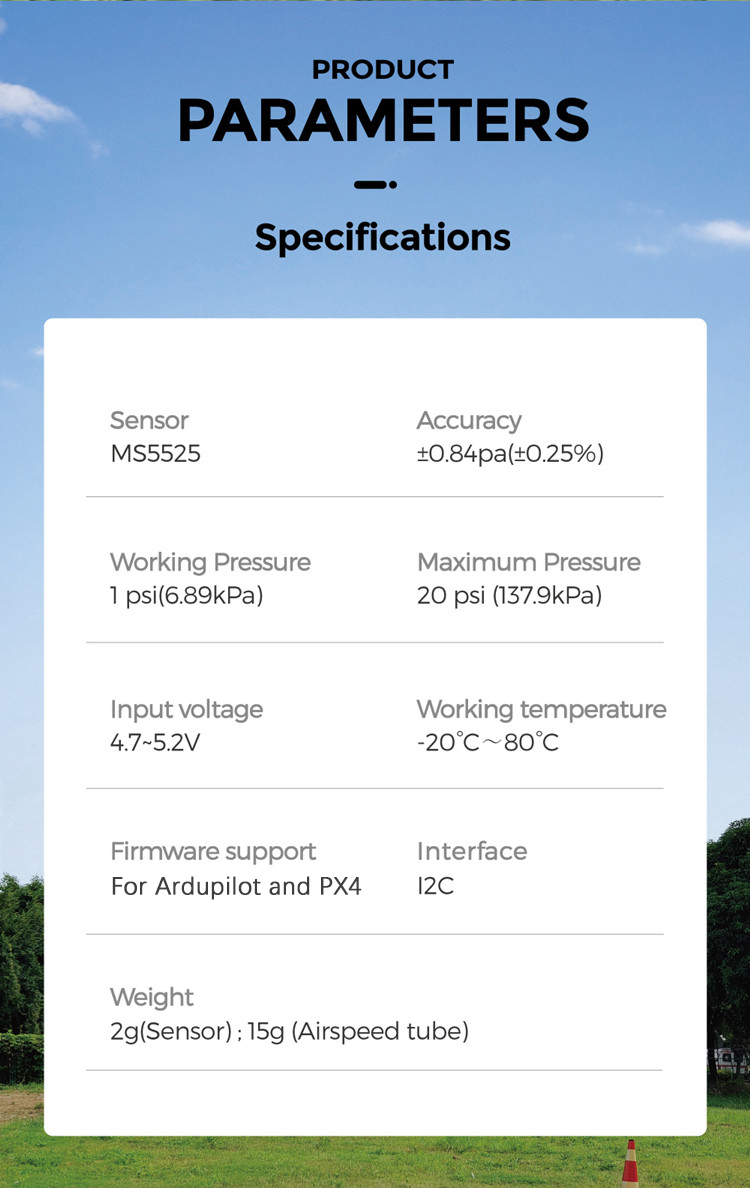Click the Working temperature label
750x1188 pixels.
541,710
